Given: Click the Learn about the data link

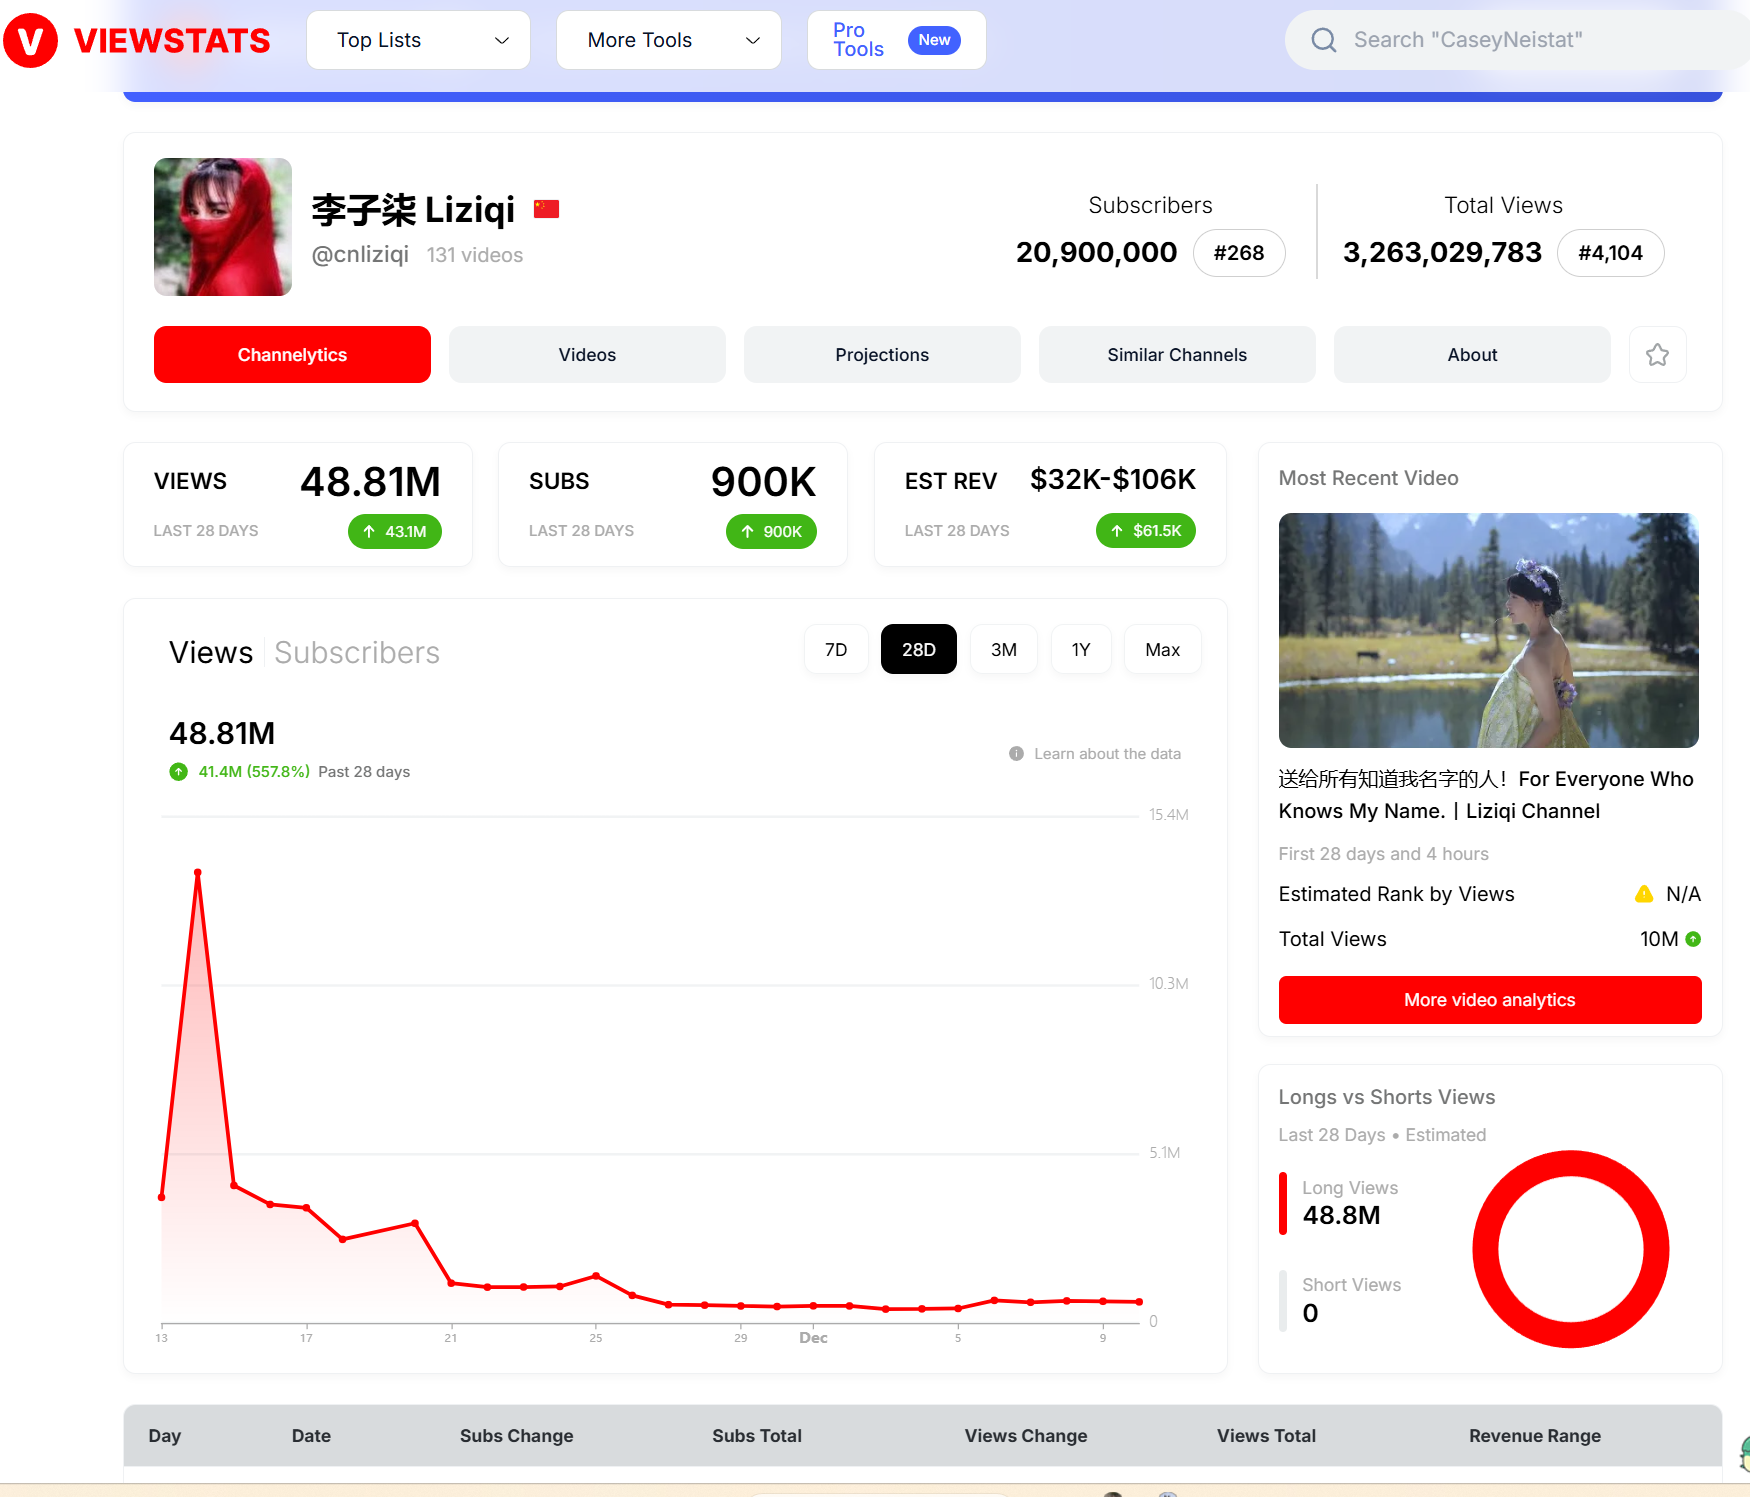Looking at the screenshot, I should click(1107, 754).
